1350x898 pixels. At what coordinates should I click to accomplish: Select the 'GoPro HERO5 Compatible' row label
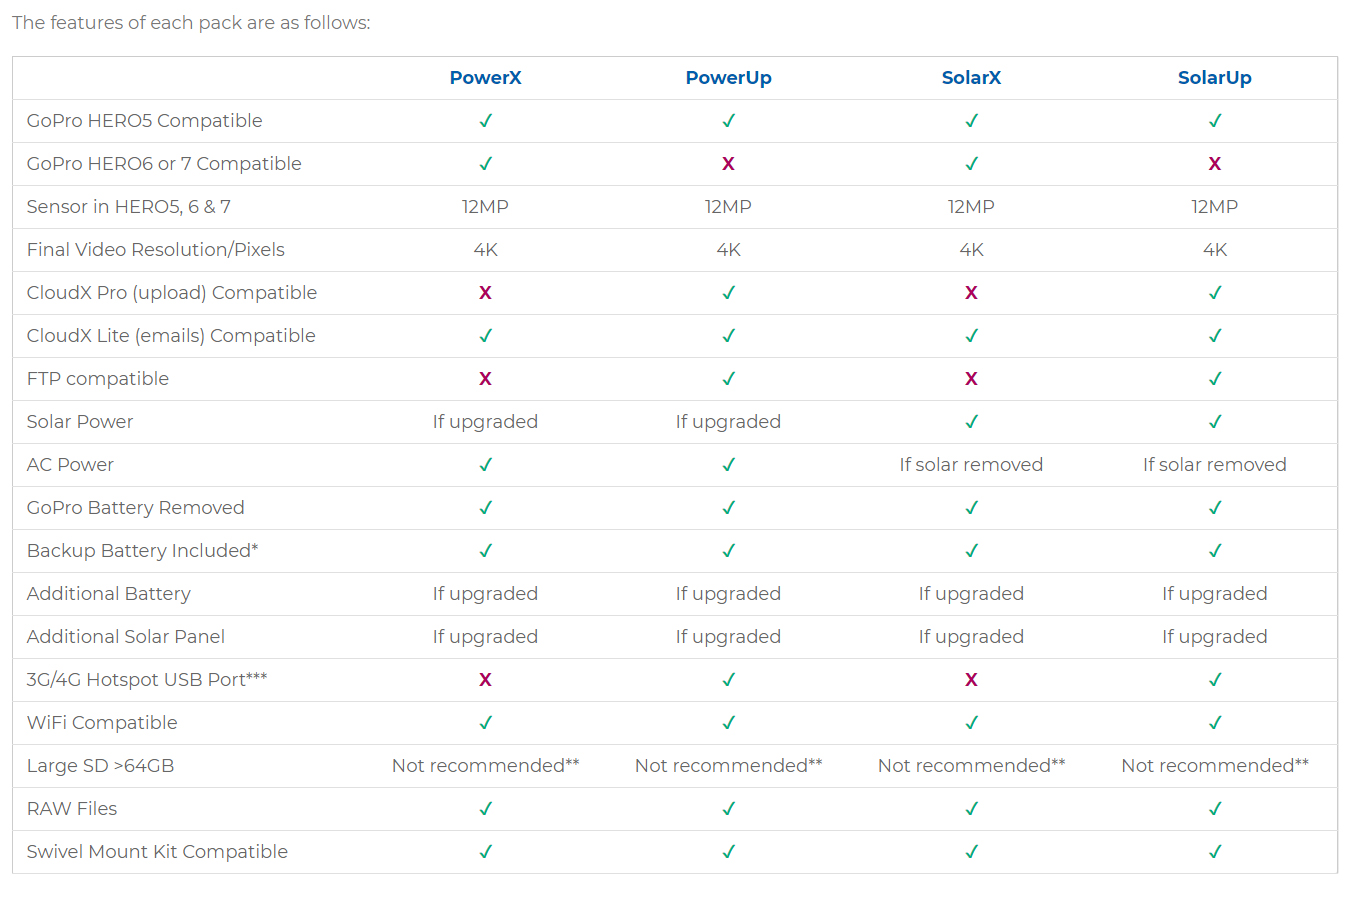[x=144, y=121]
